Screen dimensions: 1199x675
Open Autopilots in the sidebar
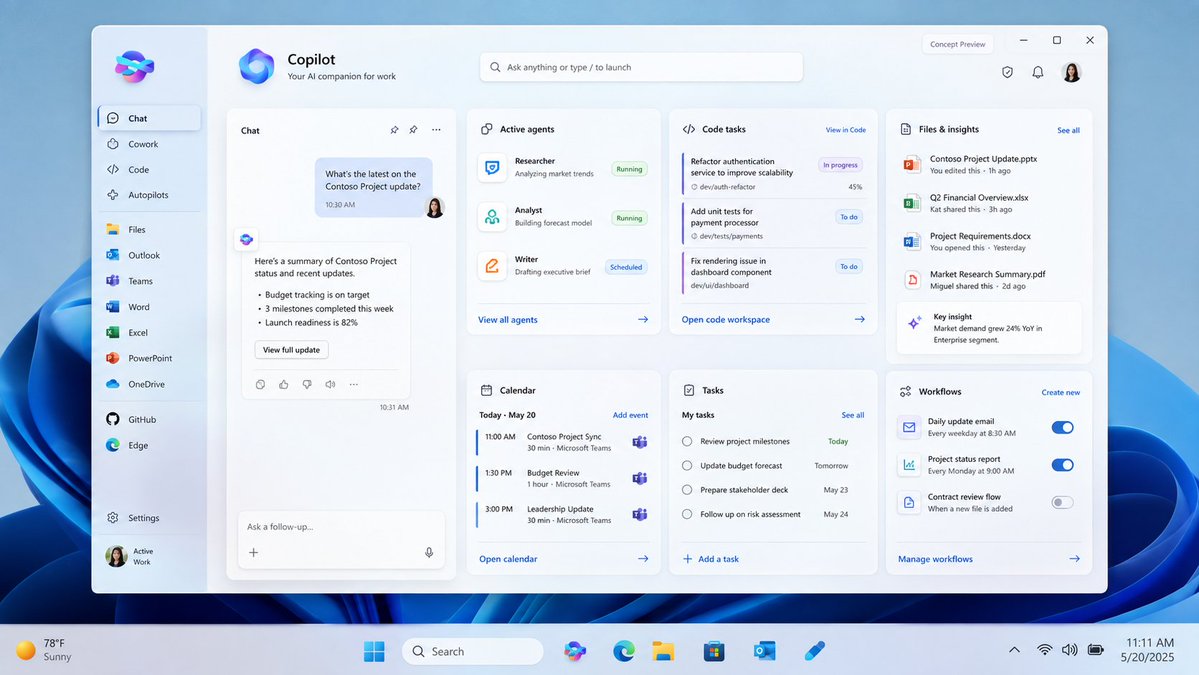[x=149, y=195]
